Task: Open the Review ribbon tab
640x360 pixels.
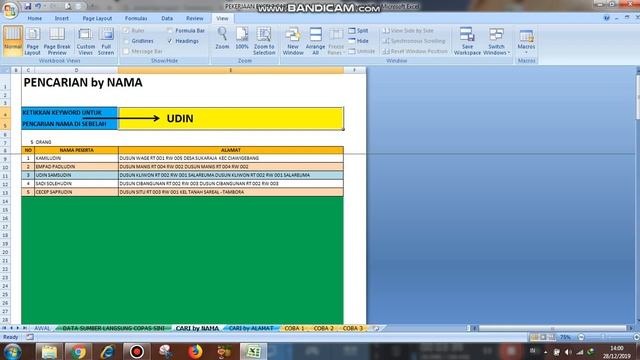Action: tap(195, 18)
